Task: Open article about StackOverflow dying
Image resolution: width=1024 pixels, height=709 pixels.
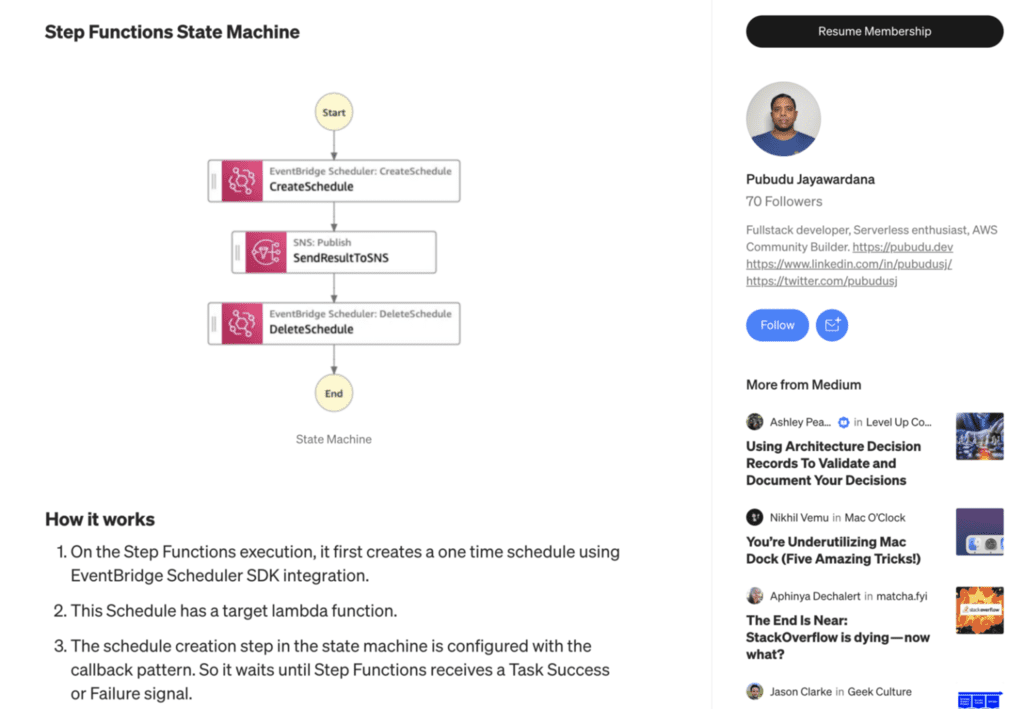Action: tap(836, 637)
